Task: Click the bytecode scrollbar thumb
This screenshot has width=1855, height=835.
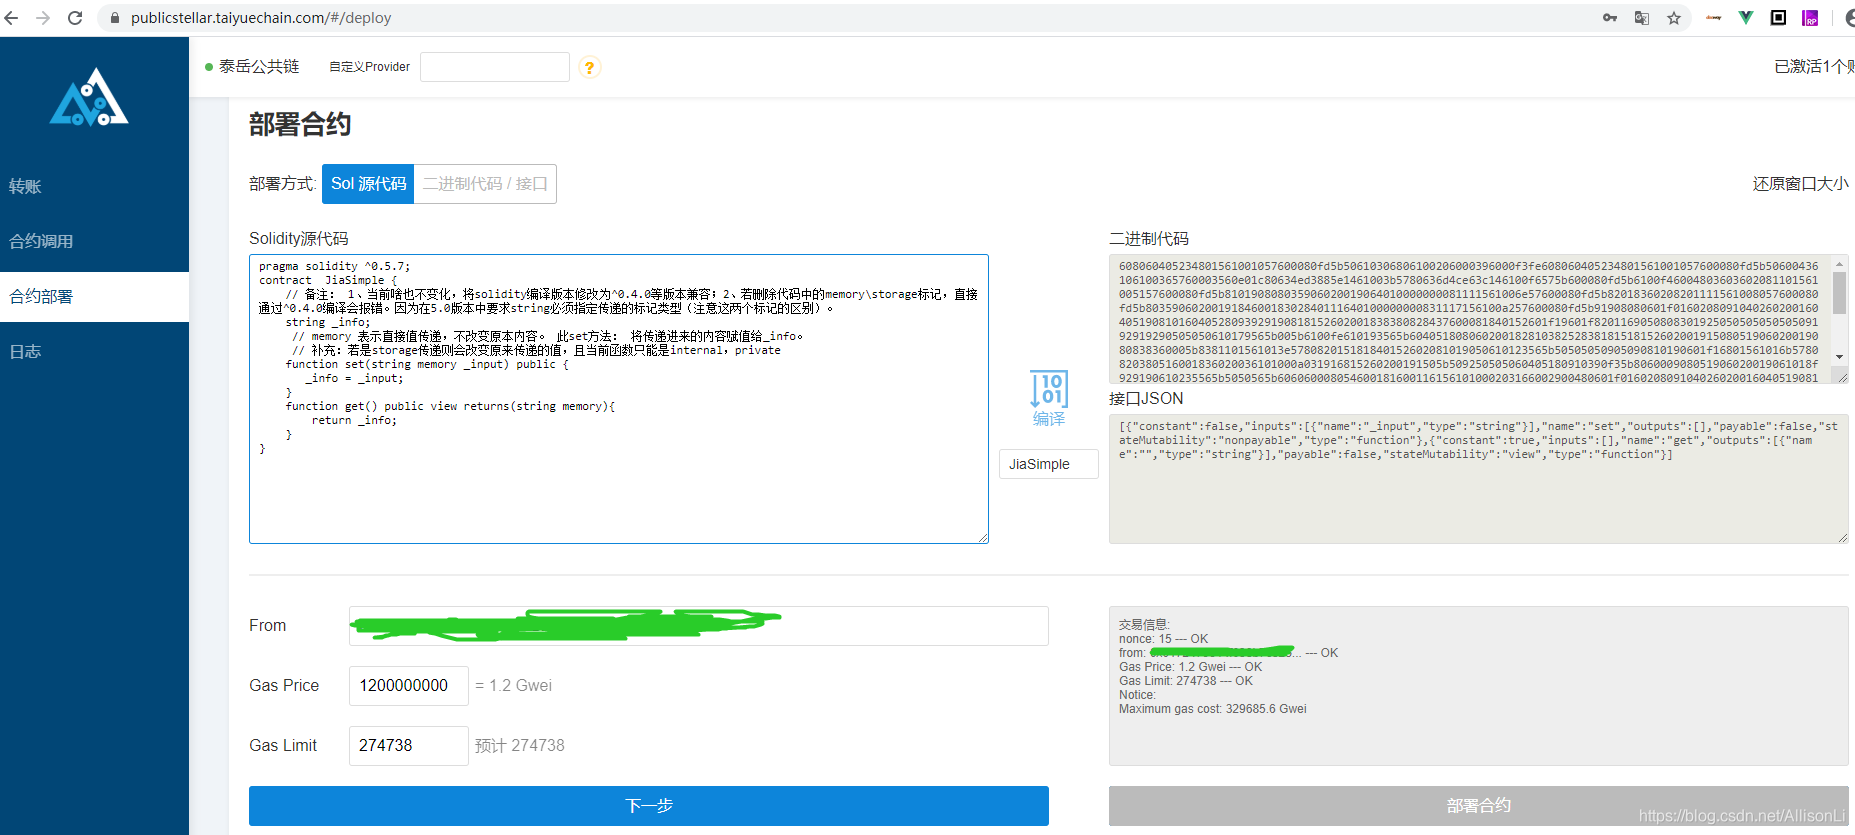Action: click(1839, 293)
